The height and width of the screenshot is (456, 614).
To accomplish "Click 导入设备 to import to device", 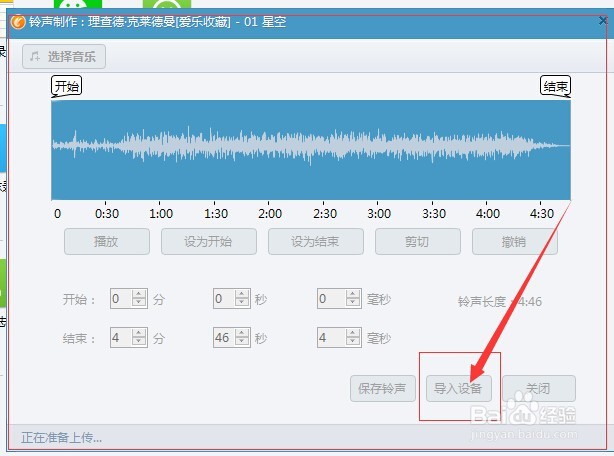I will click(459, 388).
